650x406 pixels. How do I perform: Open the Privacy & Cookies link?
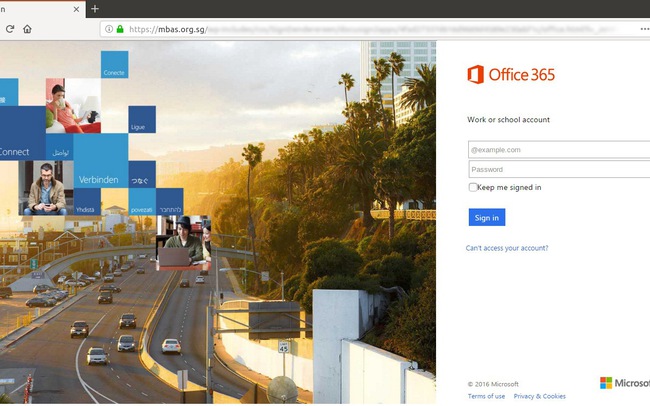point(539,396)
